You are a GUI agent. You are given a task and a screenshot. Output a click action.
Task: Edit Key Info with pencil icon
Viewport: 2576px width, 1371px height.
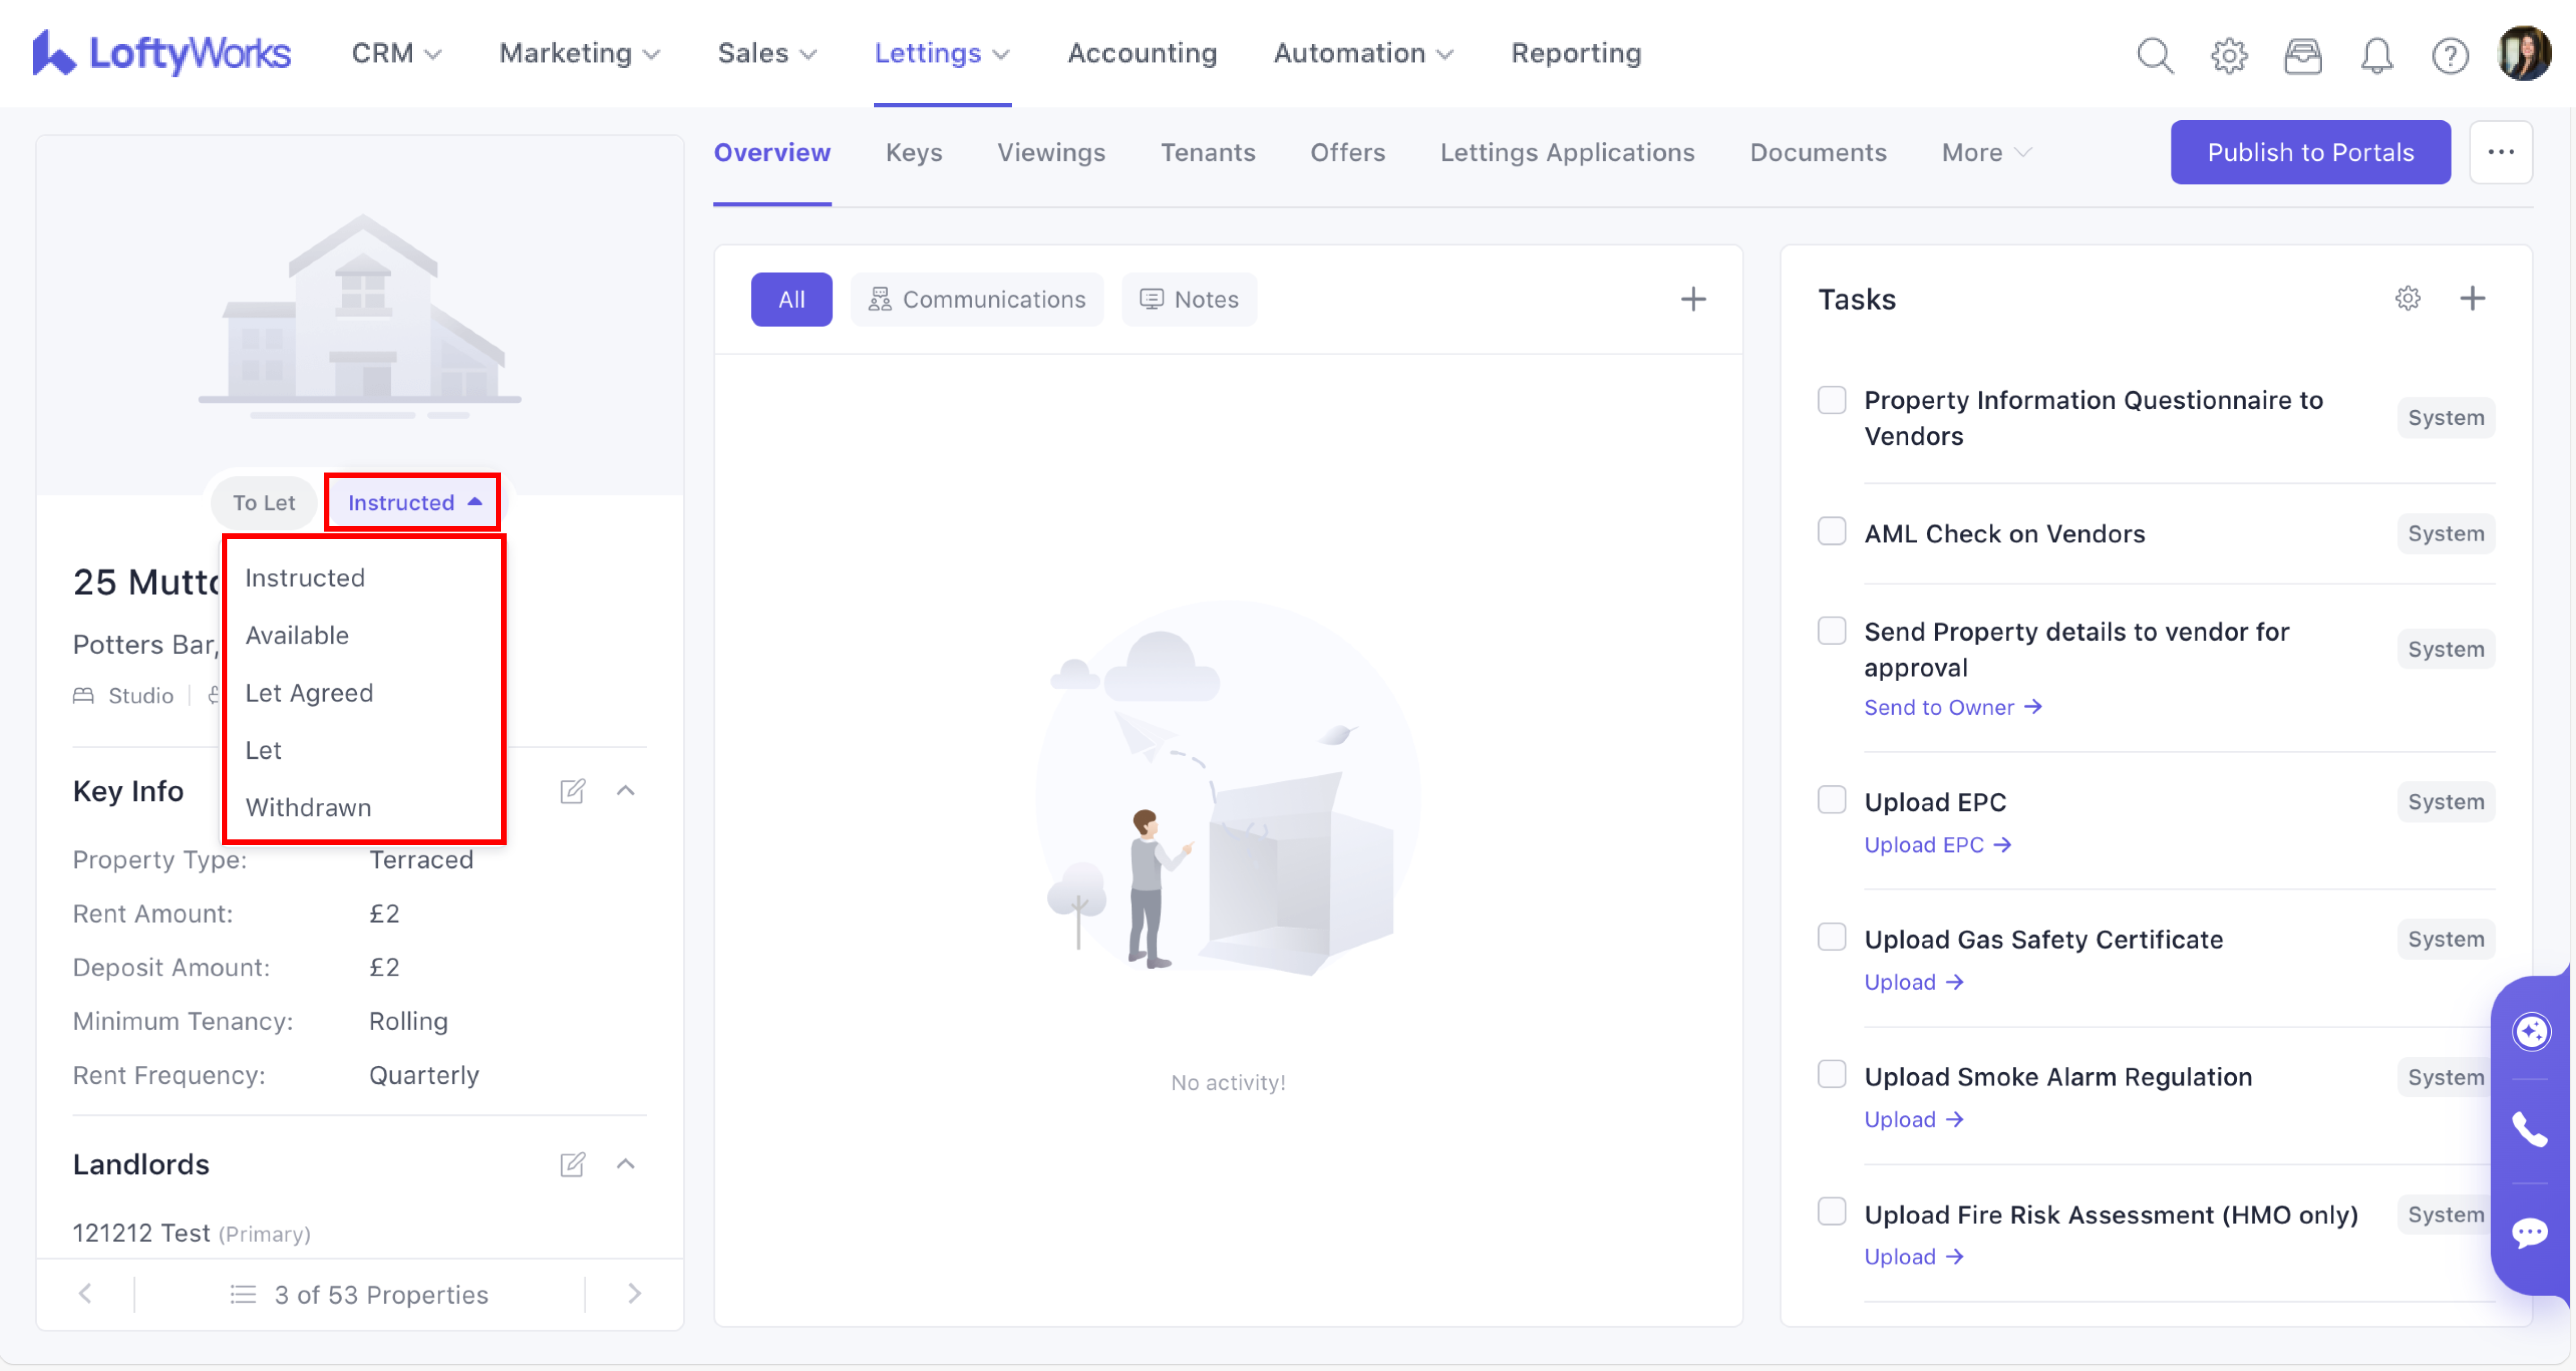tap(572, 791)
